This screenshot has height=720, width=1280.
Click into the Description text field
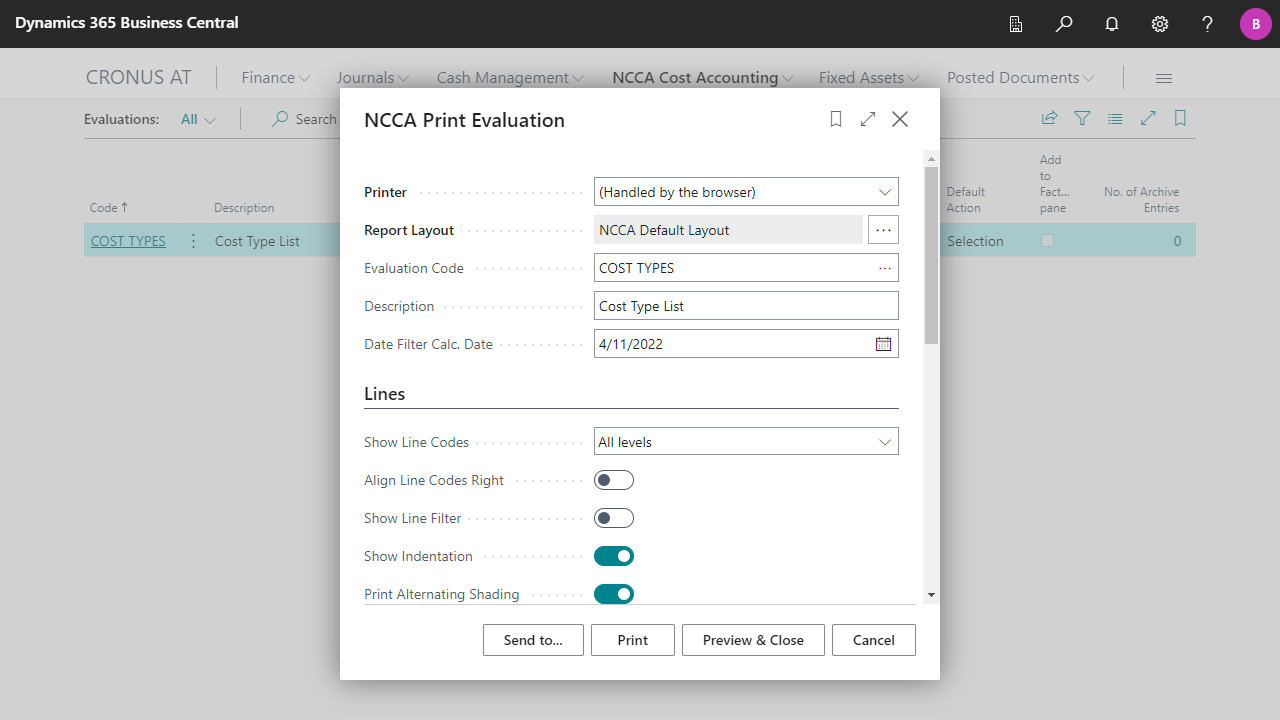click(746, 306)
